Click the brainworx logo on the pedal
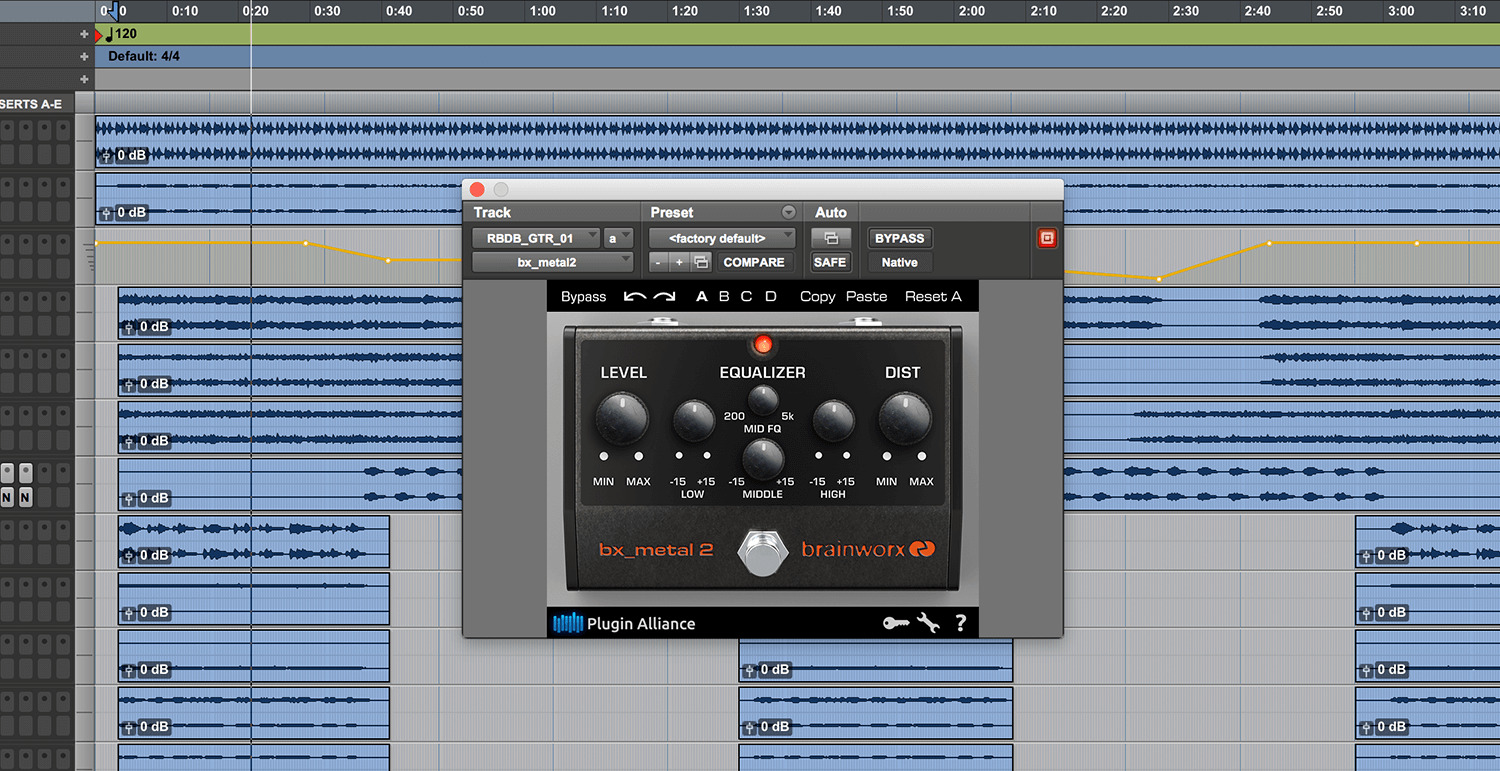Screen dimensions: 1500x771 click(x=867, y=549)
